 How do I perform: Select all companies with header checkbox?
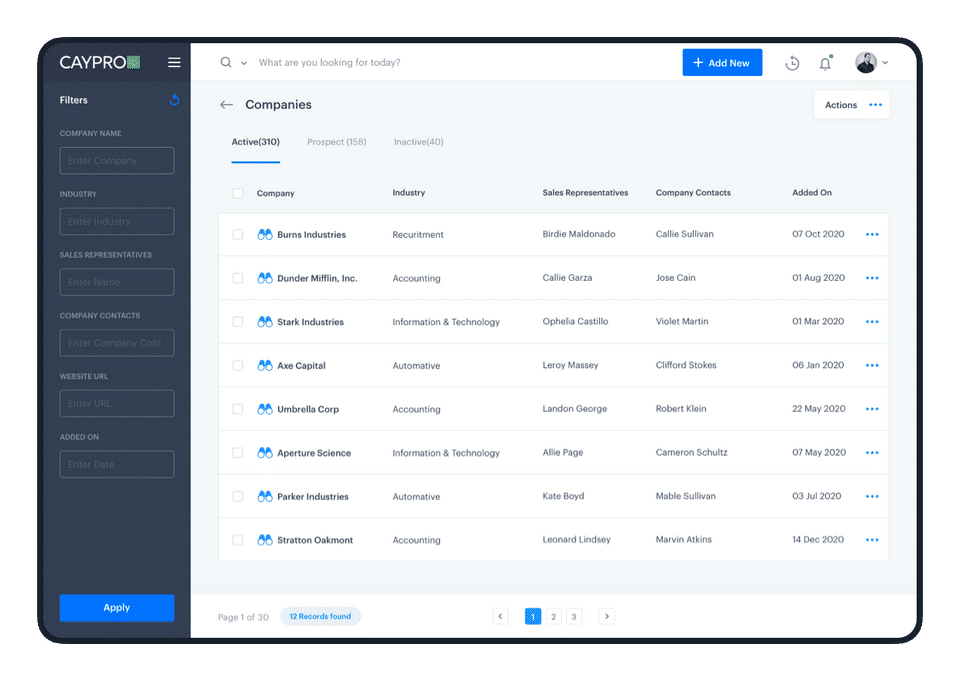coord(238,194)
